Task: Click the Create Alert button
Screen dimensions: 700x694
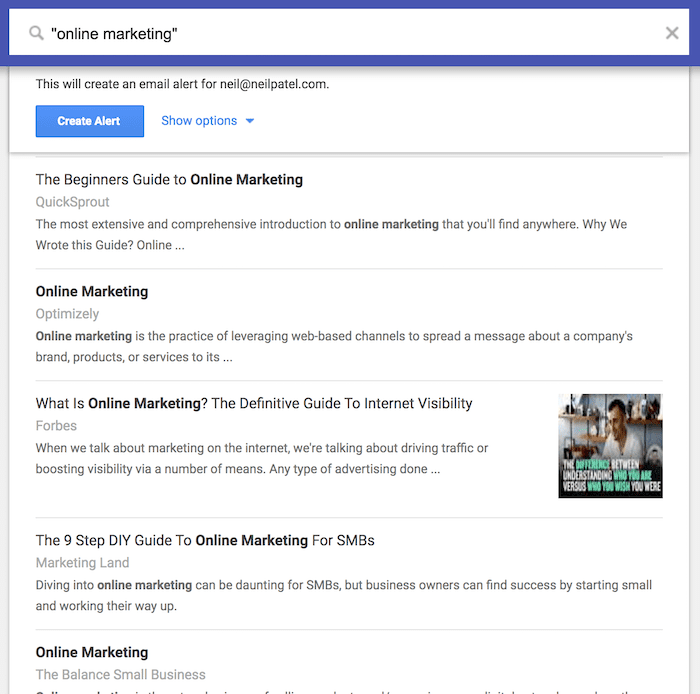Action: (x=90, y=121)
